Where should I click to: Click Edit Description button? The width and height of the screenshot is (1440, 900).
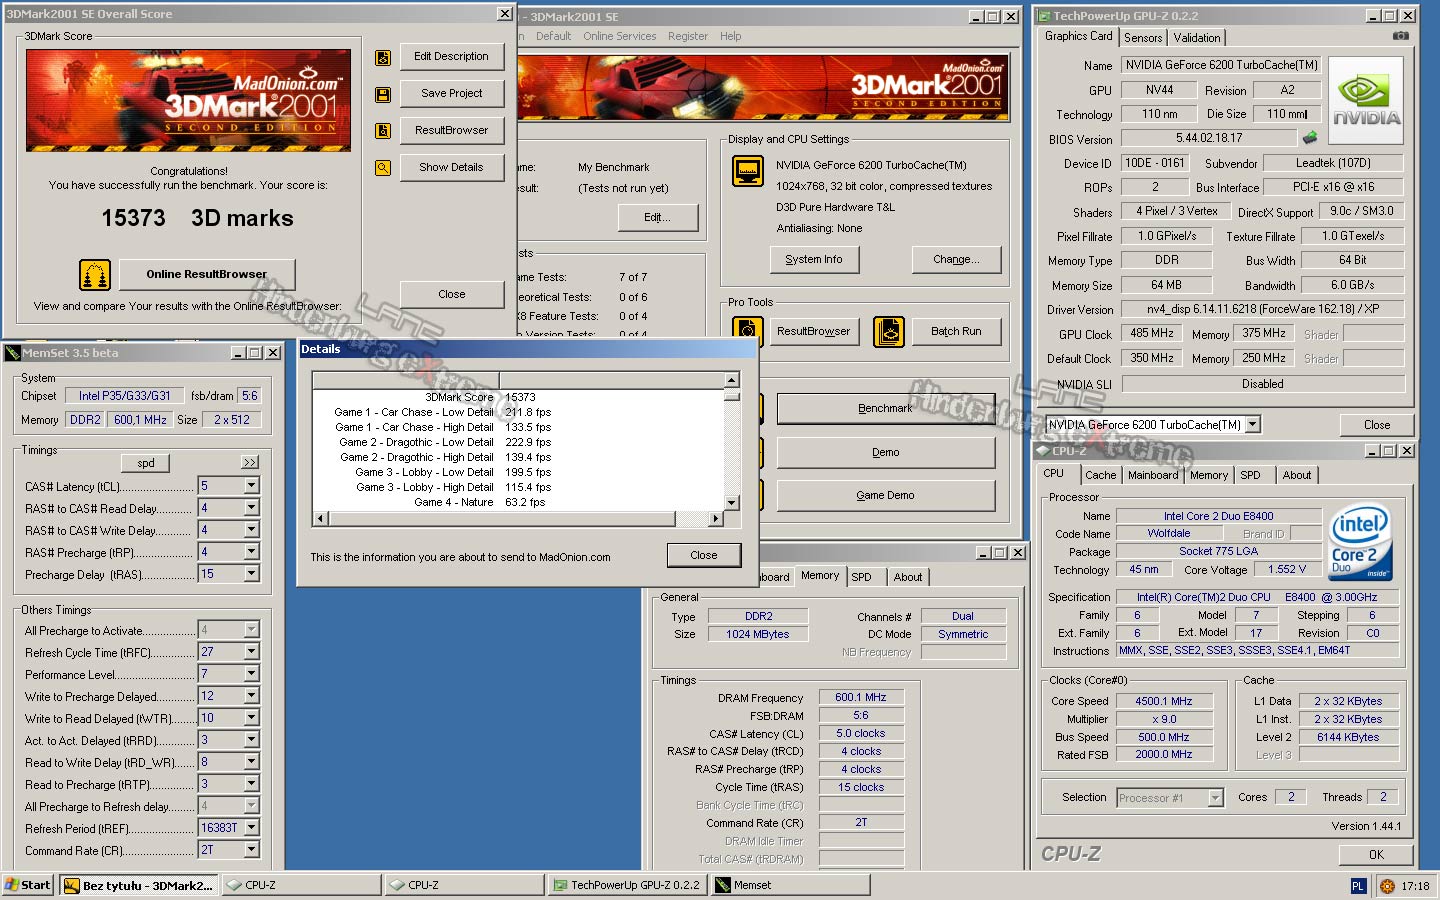(x=452, y=57)
